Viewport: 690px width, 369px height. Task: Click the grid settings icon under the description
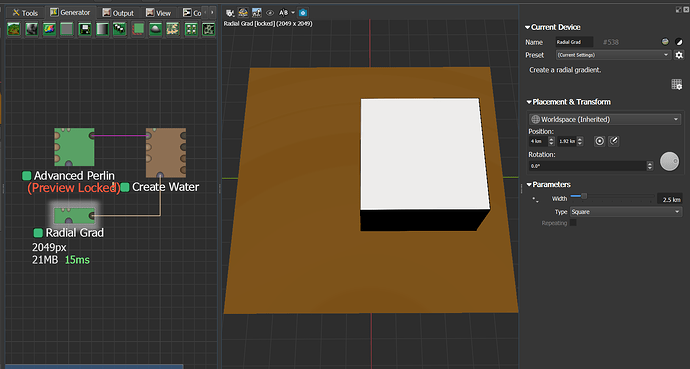click(x=677, y=84)
